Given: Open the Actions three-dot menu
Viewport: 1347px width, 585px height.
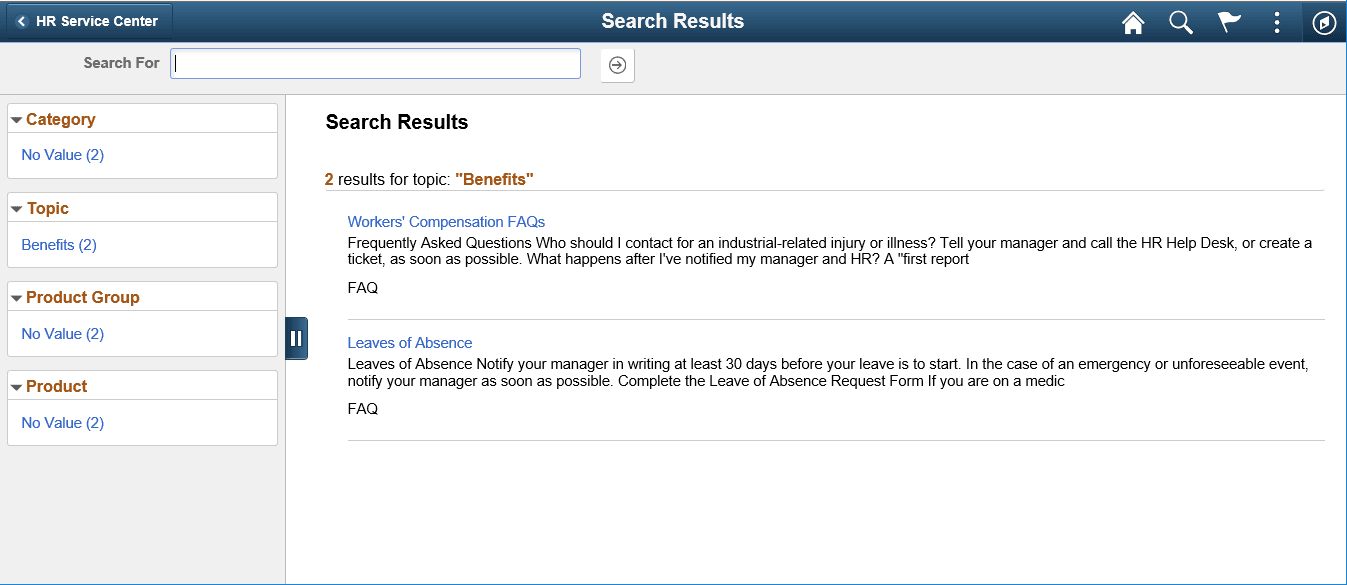Looking at the screenshot, I should pos(1277,21).
